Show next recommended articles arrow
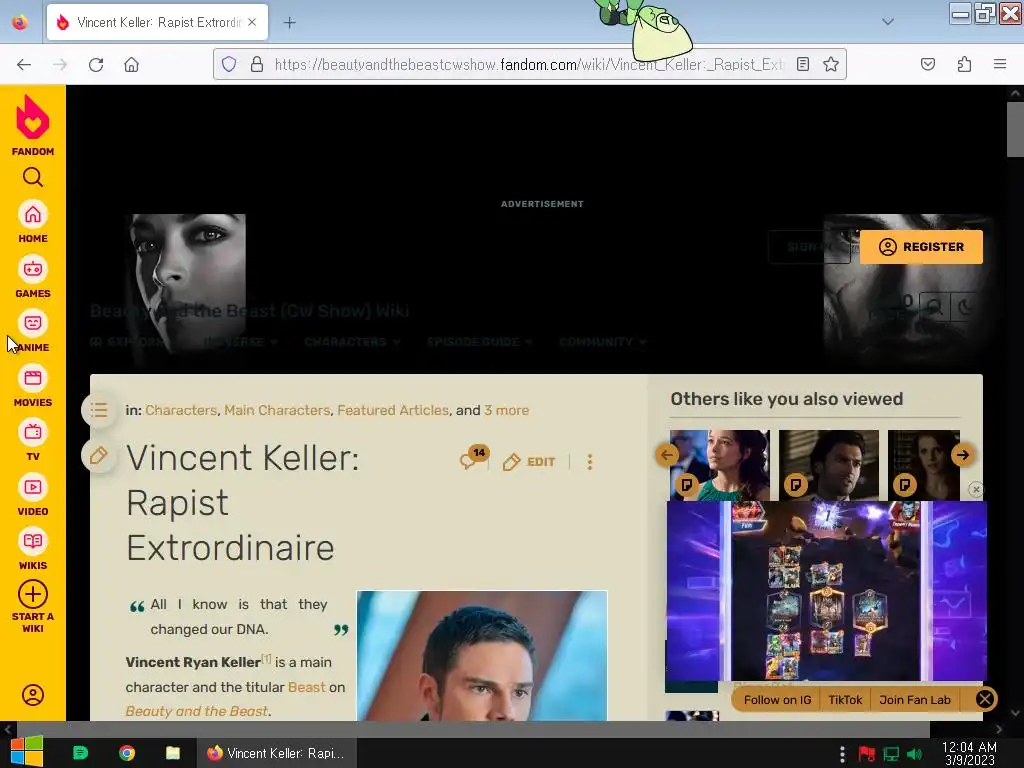This screenshot has height=768, width=1024. click(963, 455)
